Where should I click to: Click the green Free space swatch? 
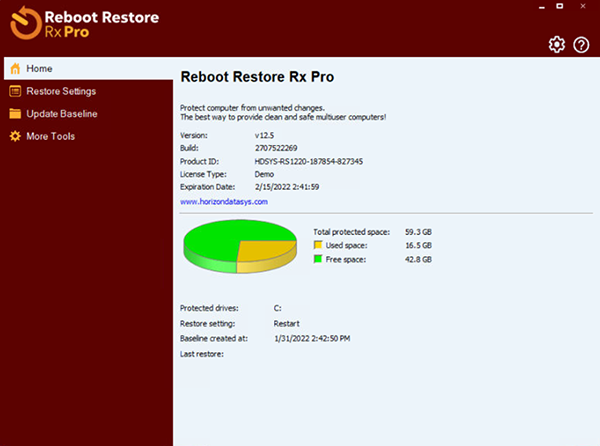(x=318, y=259)
